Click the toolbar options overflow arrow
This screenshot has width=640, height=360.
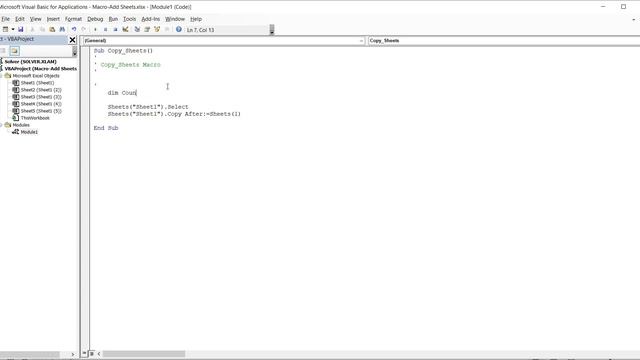click(272, 30)
